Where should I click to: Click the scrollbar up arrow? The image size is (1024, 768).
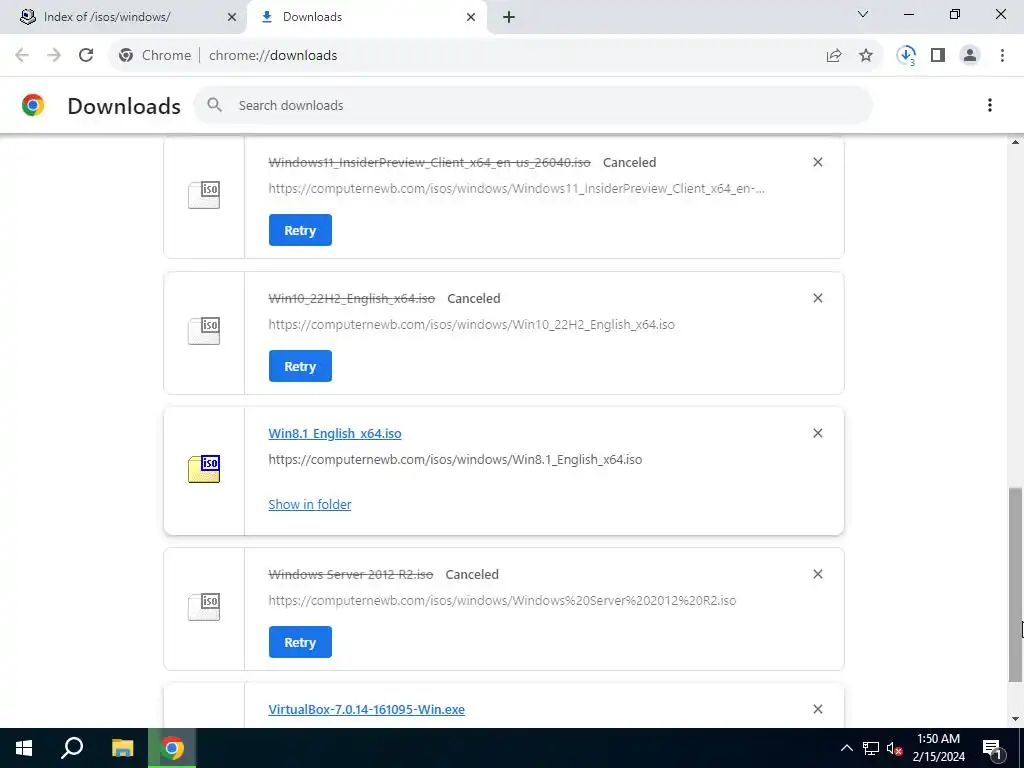coord(1016,142)
